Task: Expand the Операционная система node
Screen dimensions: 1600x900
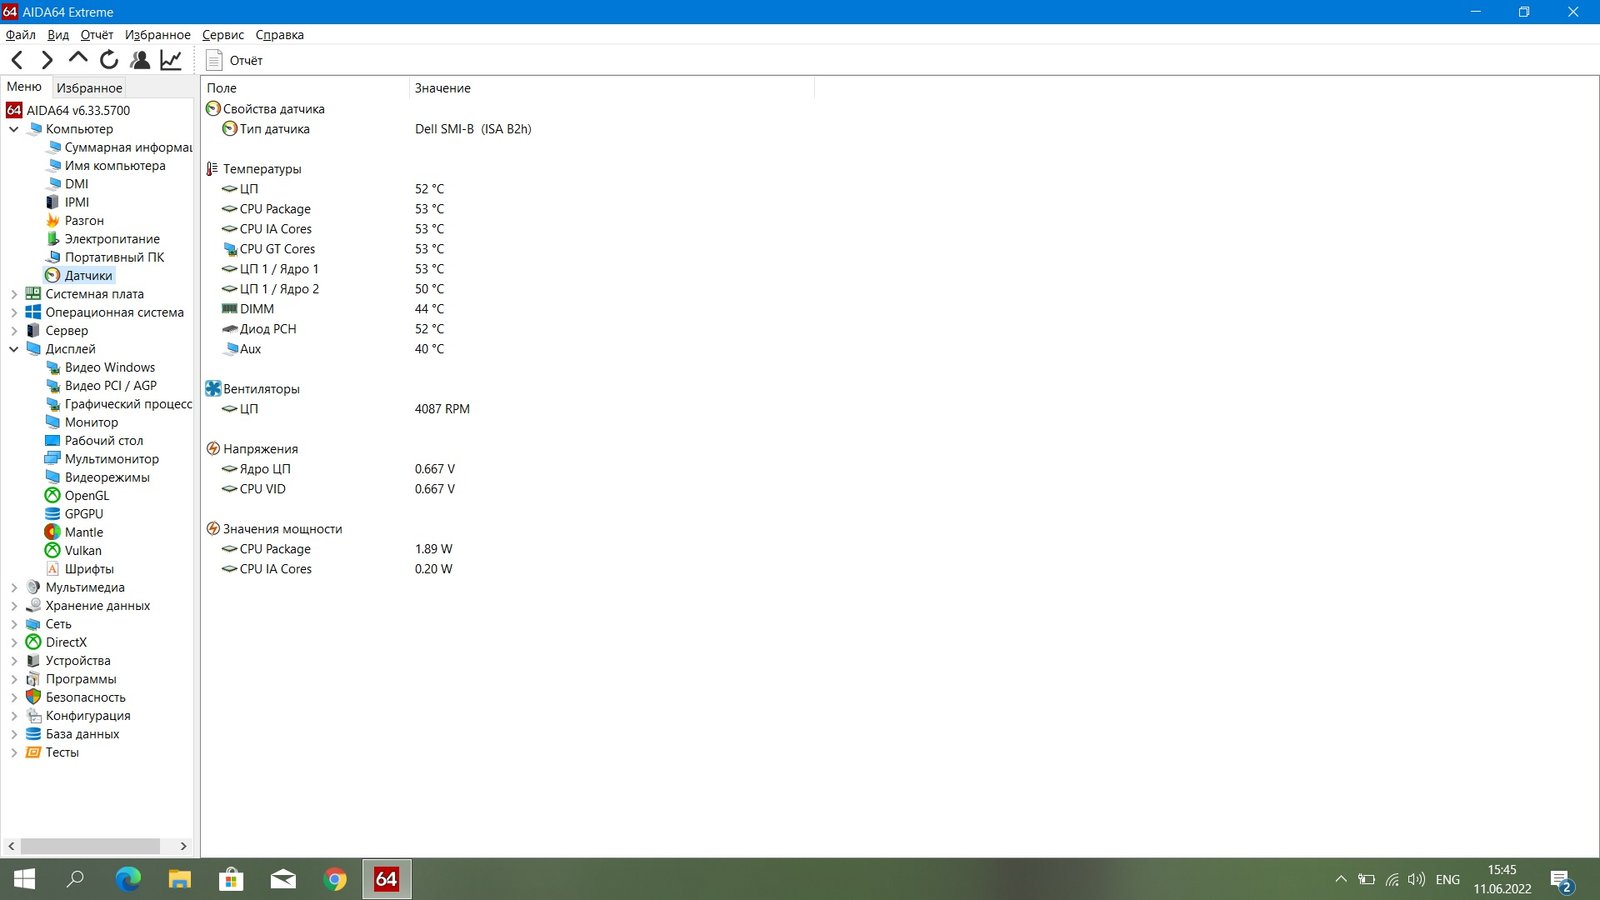Action: click(14, 312)
